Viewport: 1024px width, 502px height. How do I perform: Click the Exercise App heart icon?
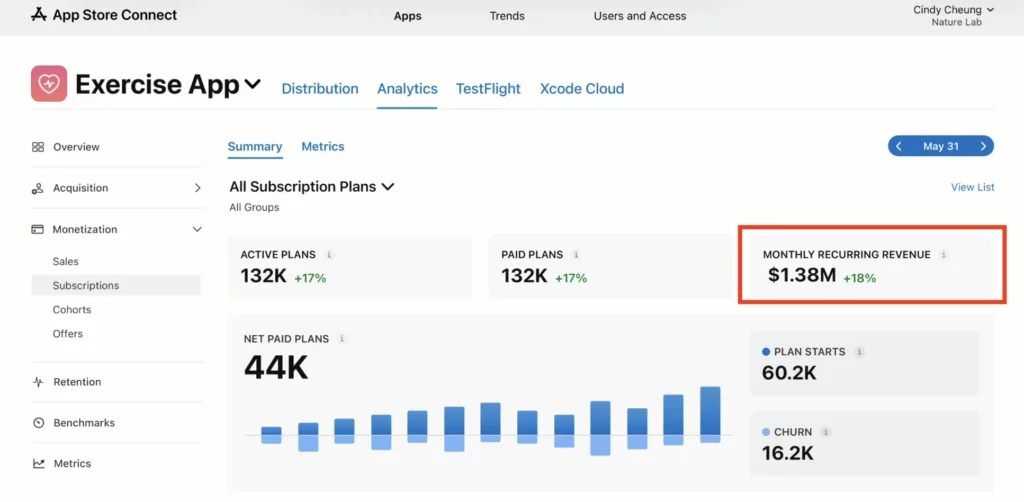point(49,84)
